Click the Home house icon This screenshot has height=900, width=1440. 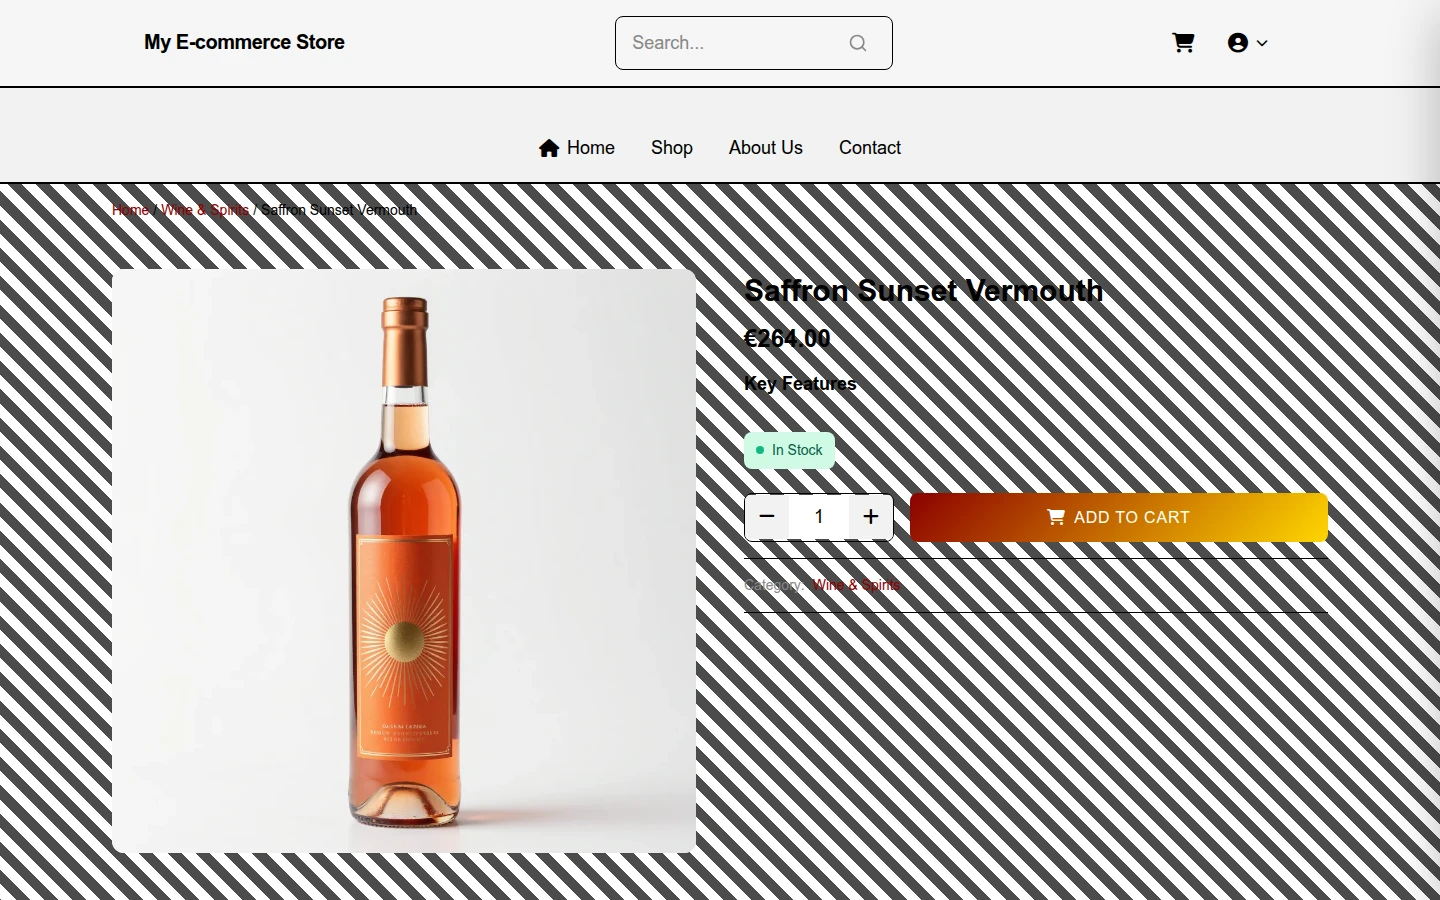tap(549, 148)
